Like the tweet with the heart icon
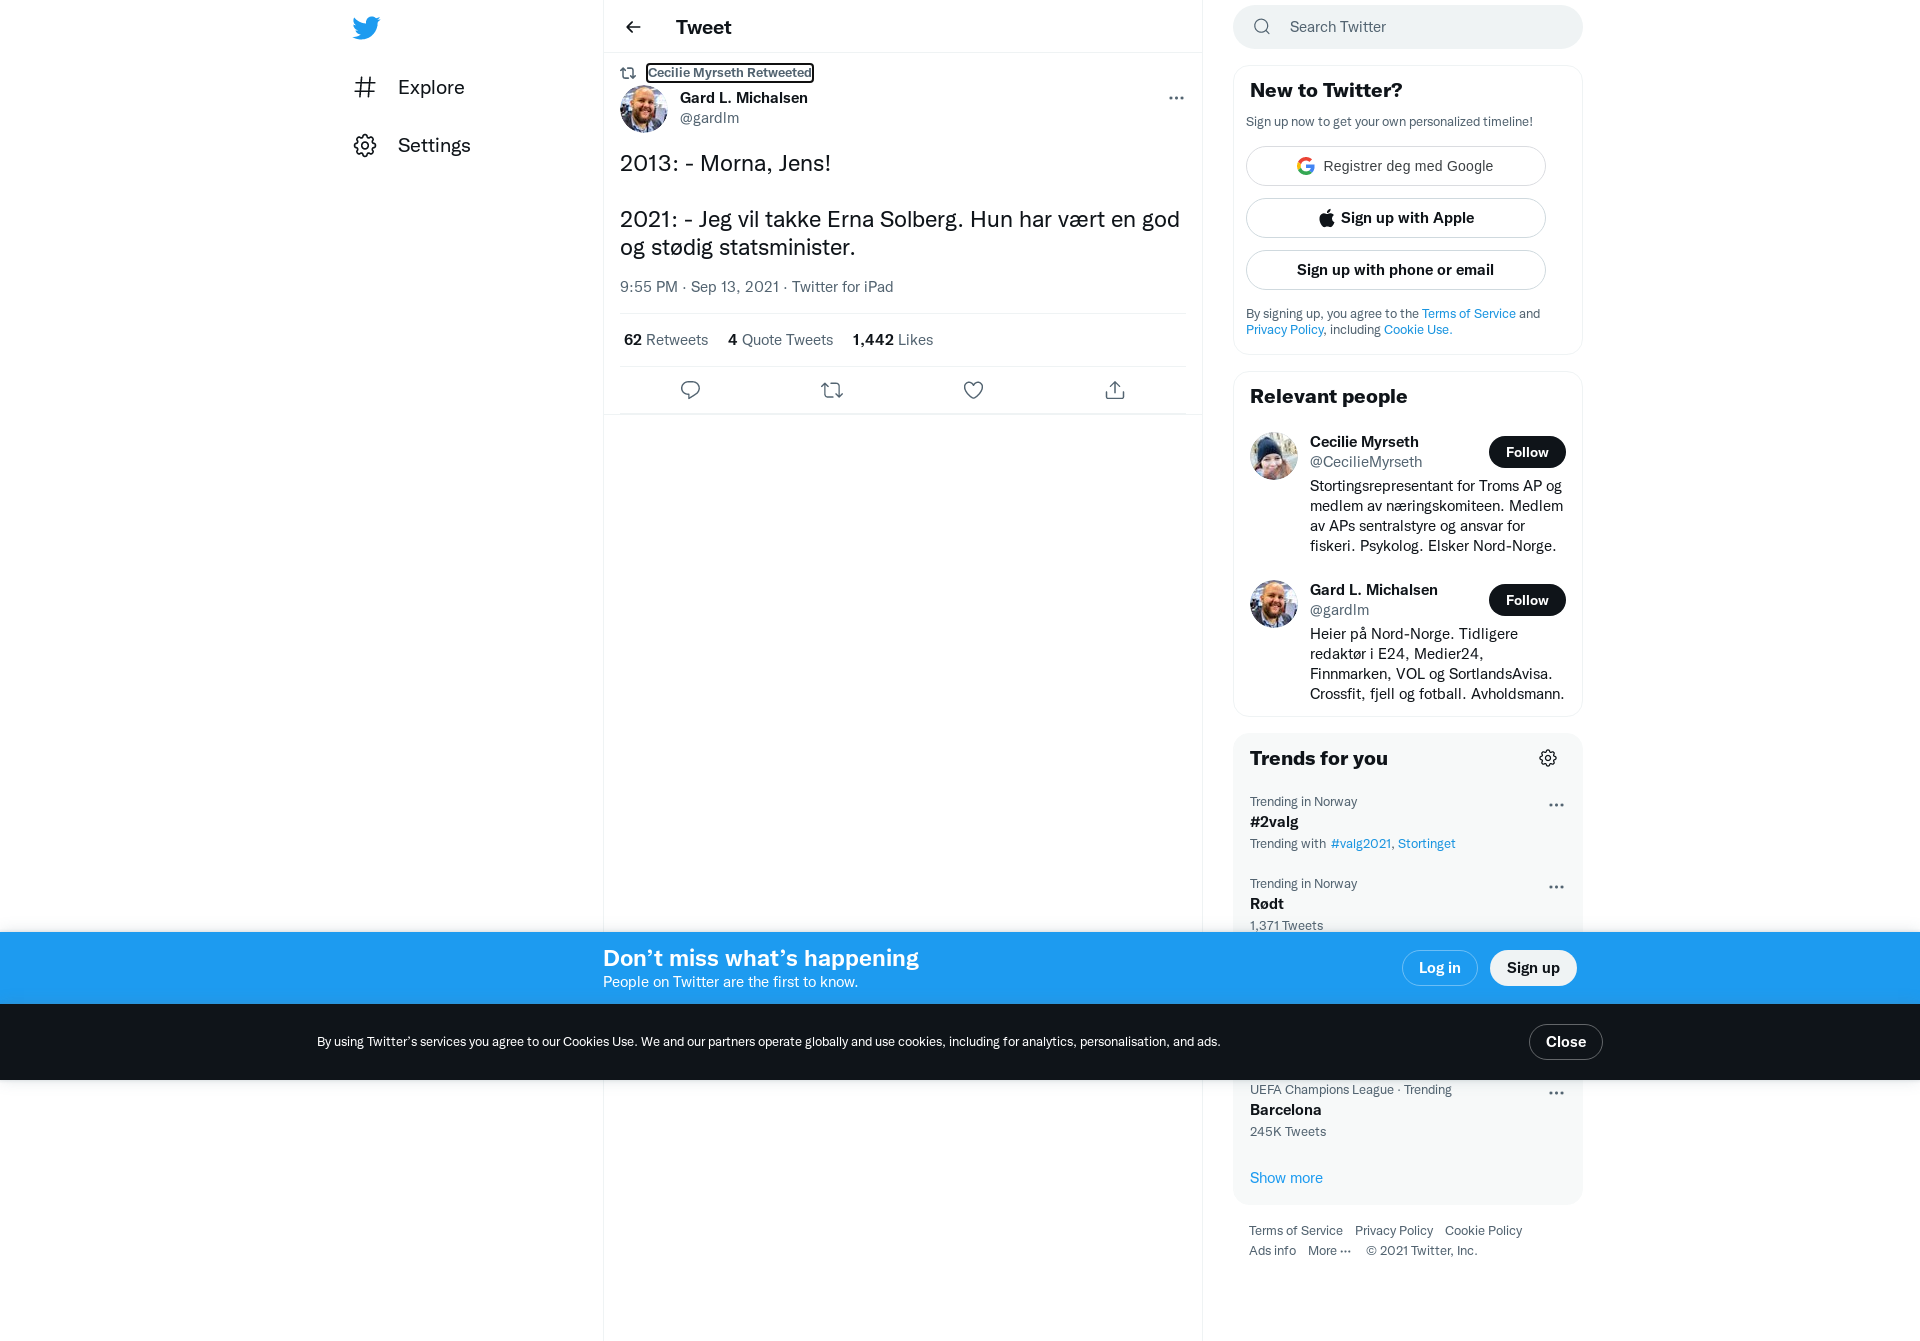The height and width of the screenshot is (1341, 1920). click(973, 390)
